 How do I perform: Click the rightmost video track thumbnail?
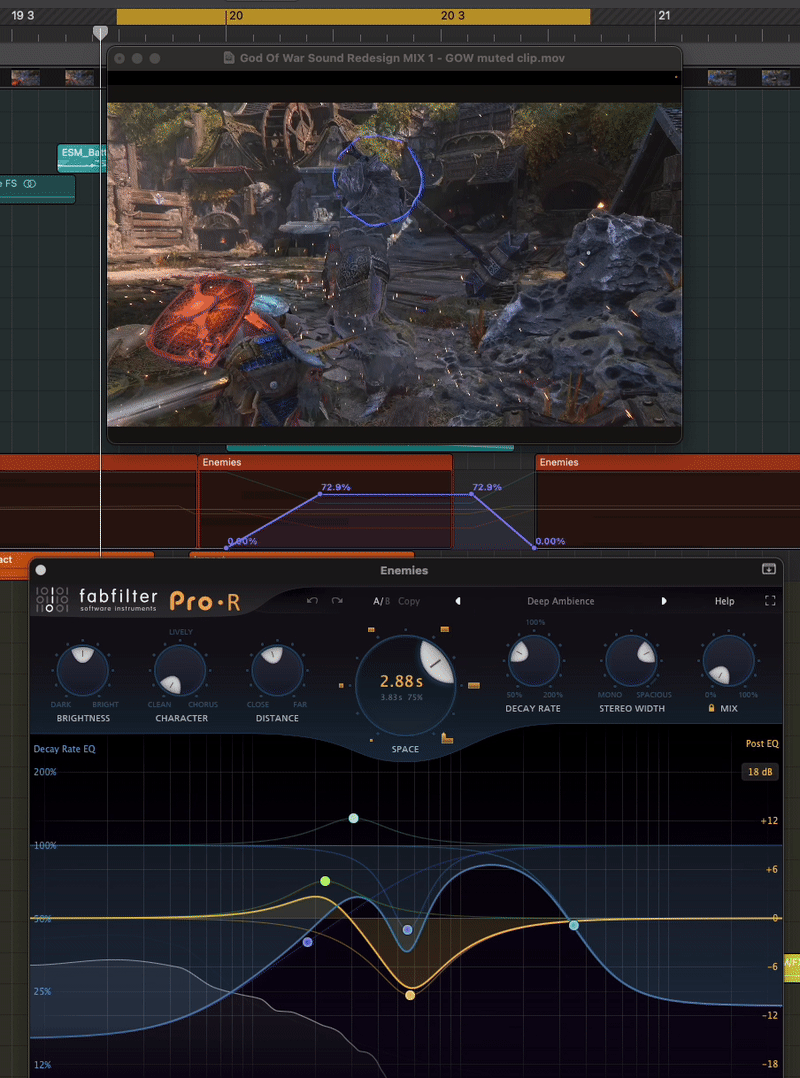pyautogui.click(x=776, y=78)
